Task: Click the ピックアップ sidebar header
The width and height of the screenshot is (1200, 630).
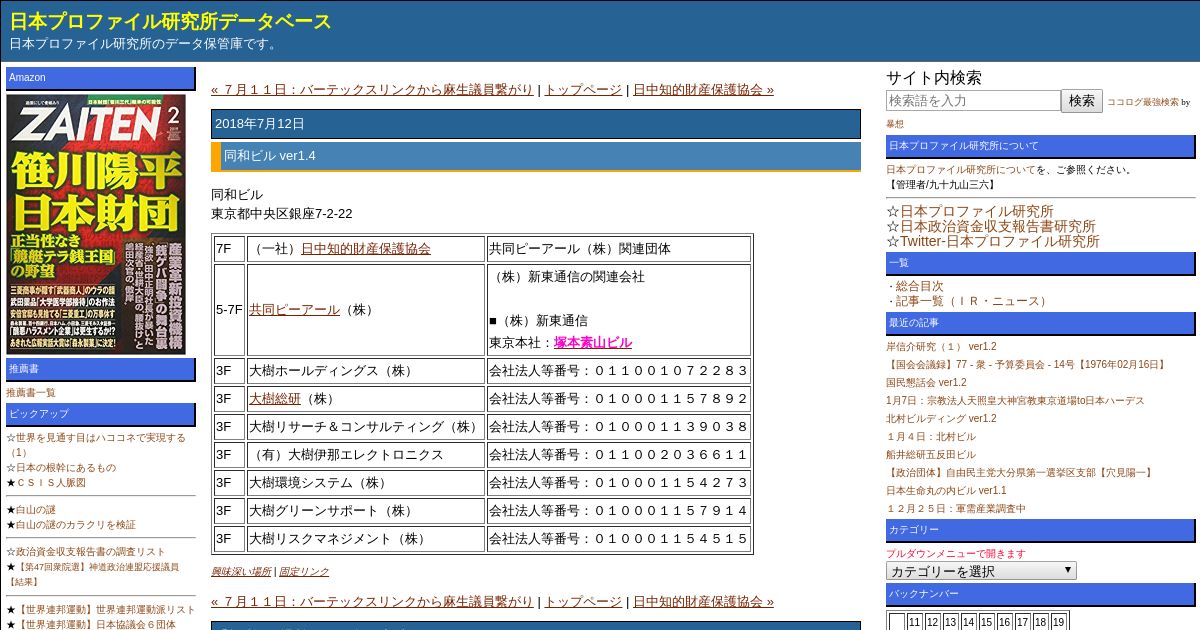Action: pos(101,414)
